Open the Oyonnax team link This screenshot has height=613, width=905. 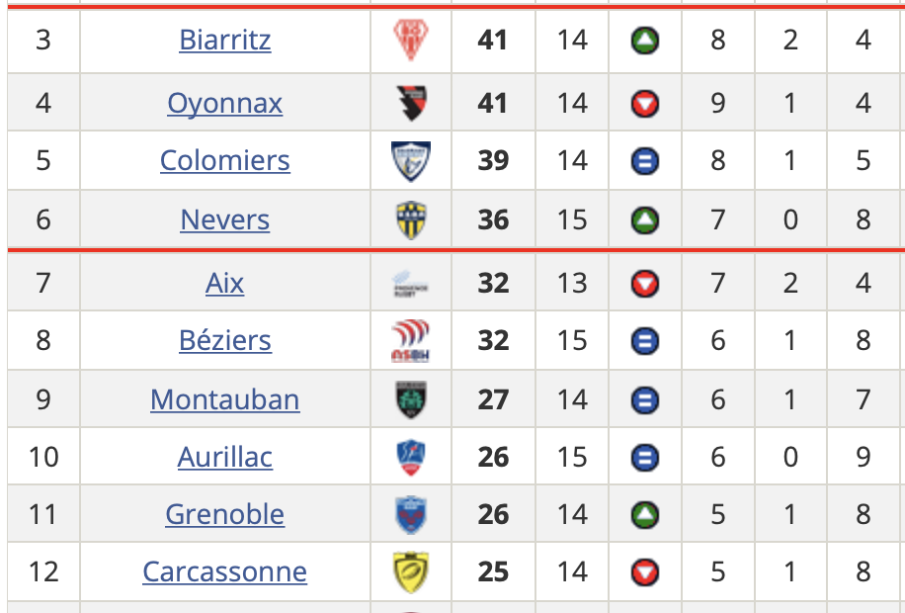click(225, 103)
